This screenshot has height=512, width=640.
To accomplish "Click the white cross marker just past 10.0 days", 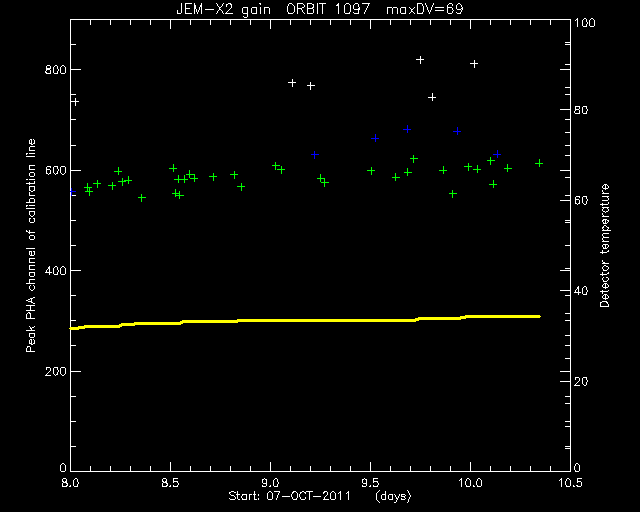I will point(474,64).
